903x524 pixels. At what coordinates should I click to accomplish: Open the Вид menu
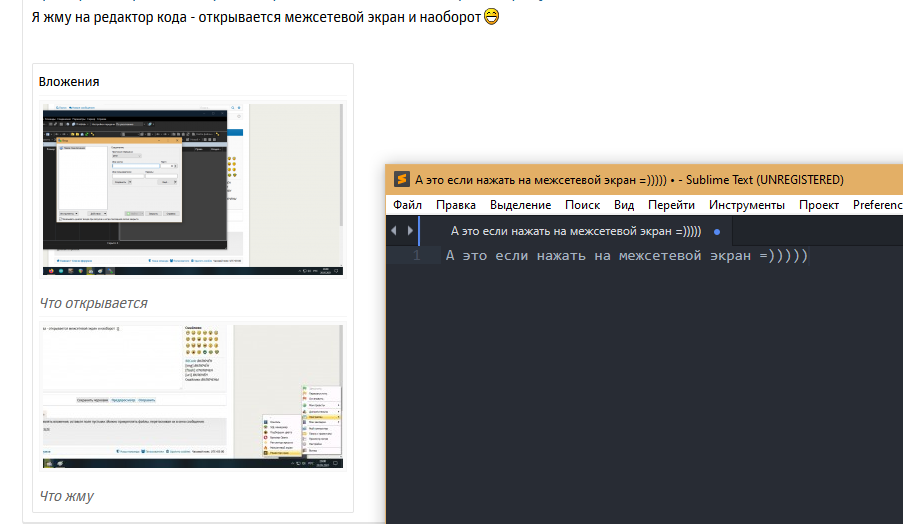(x=624, y=205)
